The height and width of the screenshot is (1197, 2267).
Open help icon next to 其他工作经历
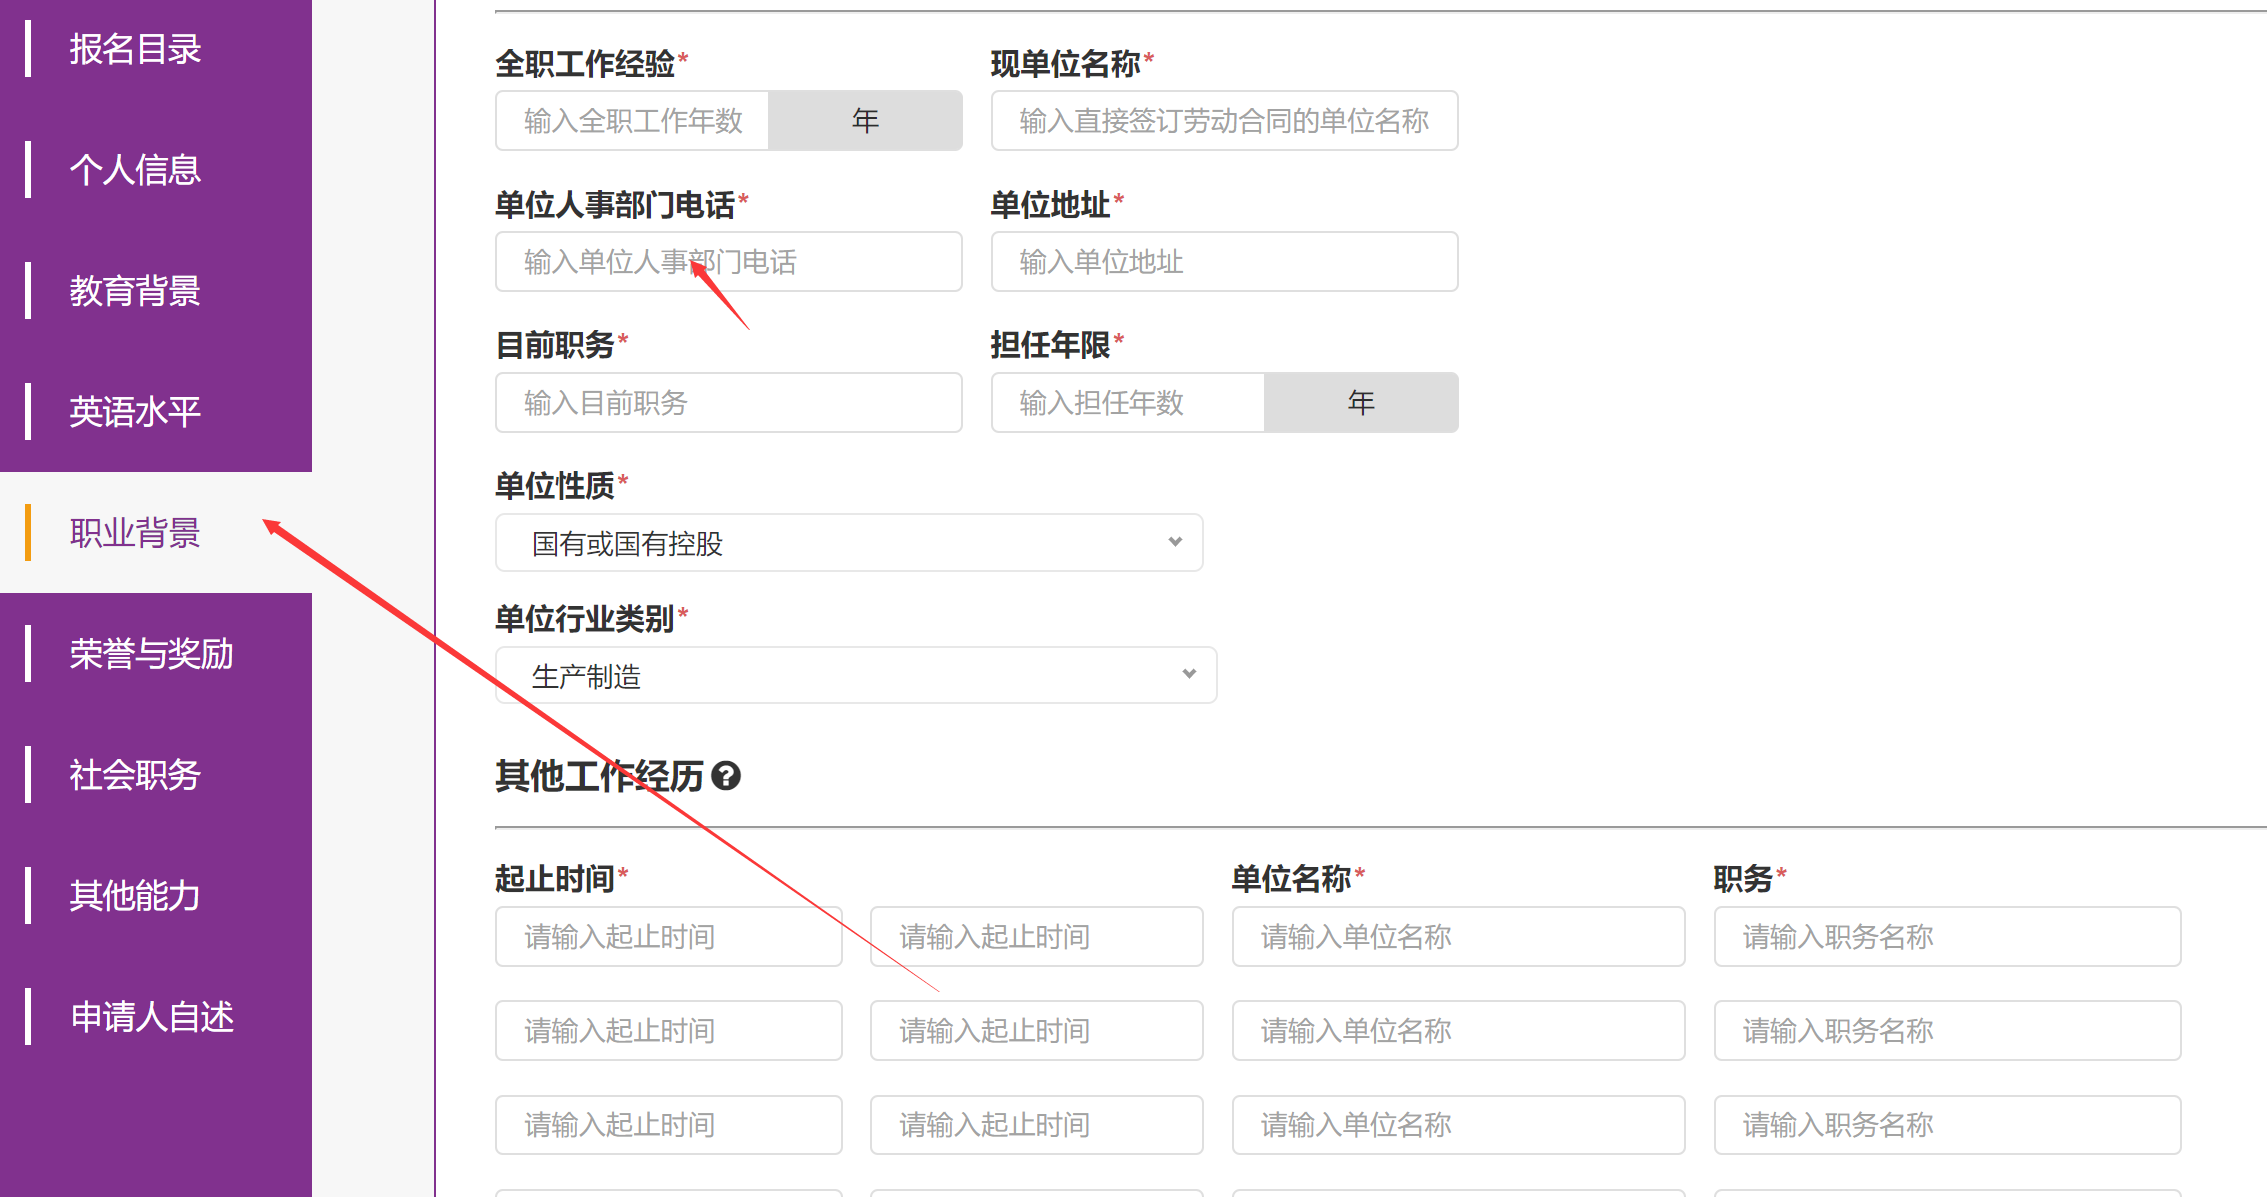(x=726, y=776)
